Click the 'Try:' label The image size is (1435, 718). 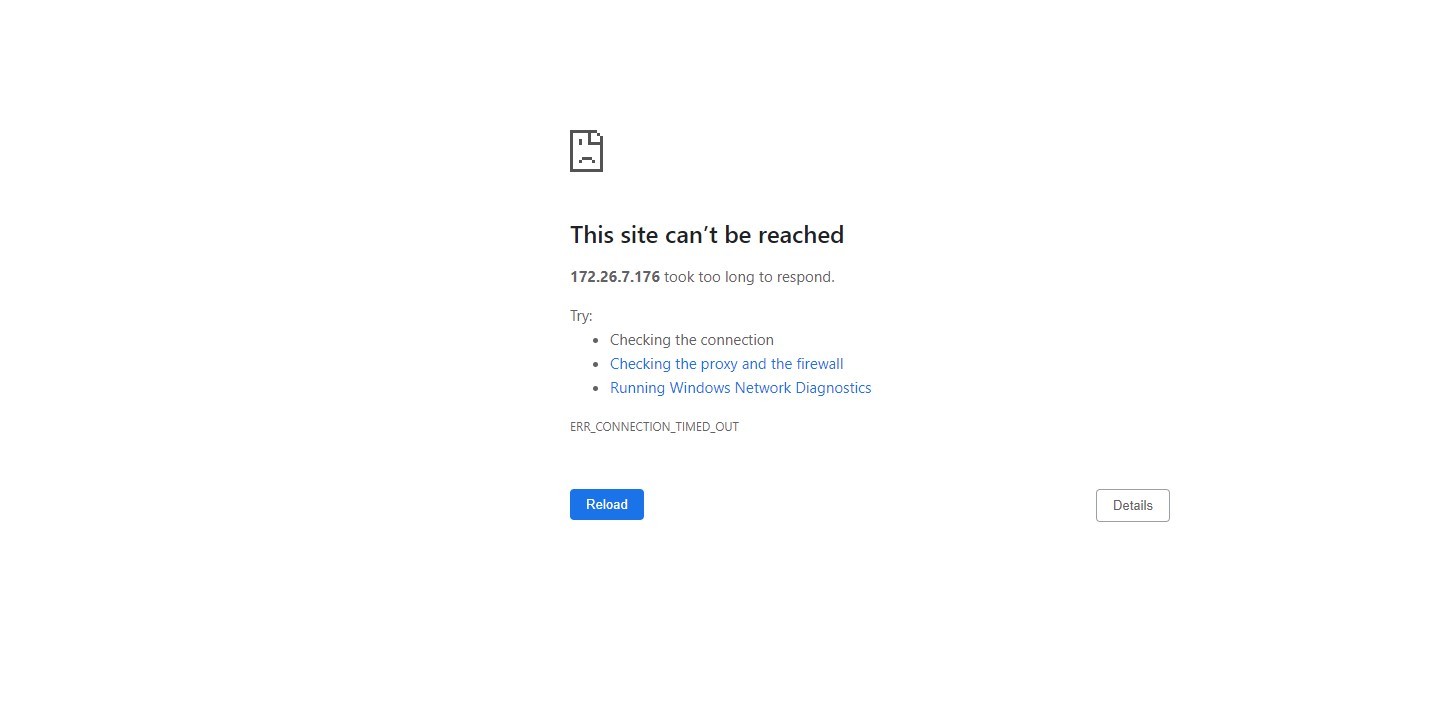[581, 316]
